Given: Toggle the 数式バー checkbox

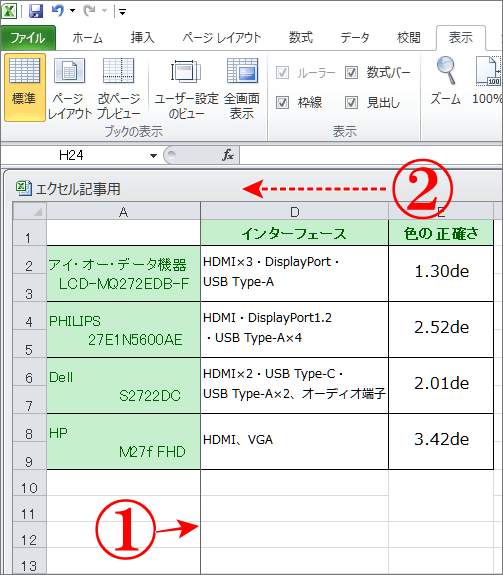Looking at the screenshot, I should pos(351,72).
